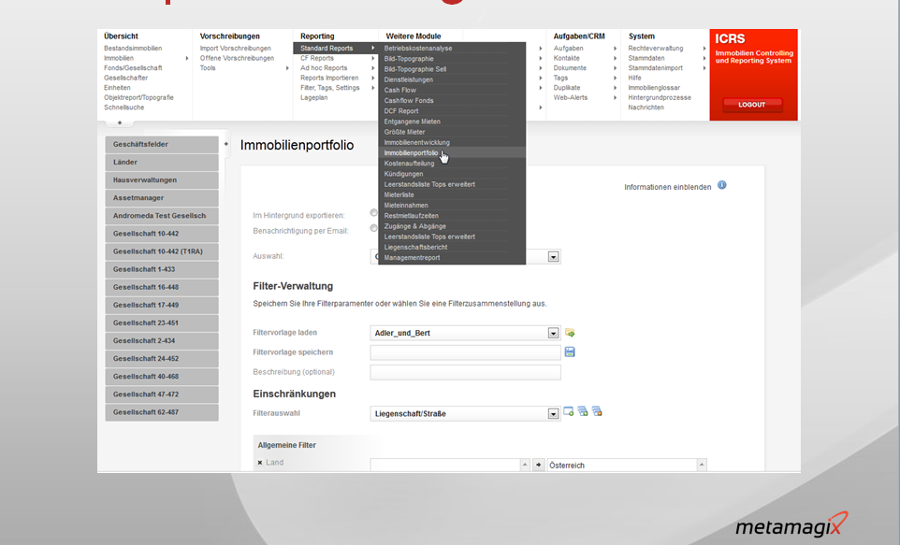Select Restmietlaufzeiten report

411,216
